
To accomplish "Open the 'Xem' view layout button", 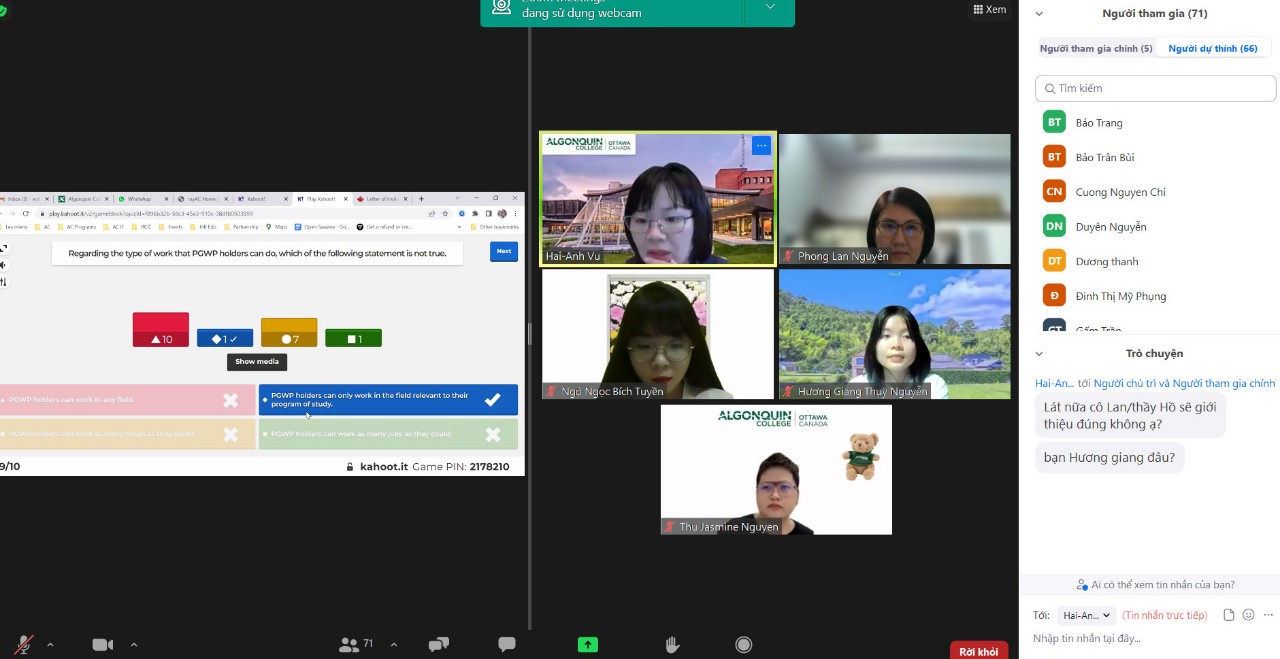I will pos(990,9).
